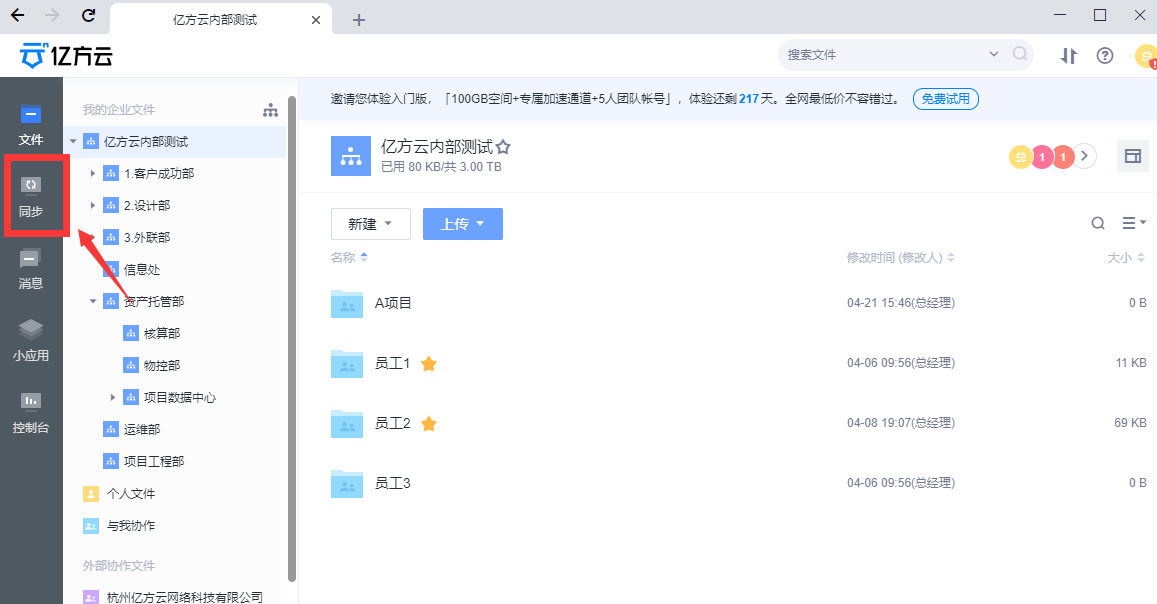Open the 同步 sync section
The width and height of the screenshot is (1157, 604).
coord(31,198)
